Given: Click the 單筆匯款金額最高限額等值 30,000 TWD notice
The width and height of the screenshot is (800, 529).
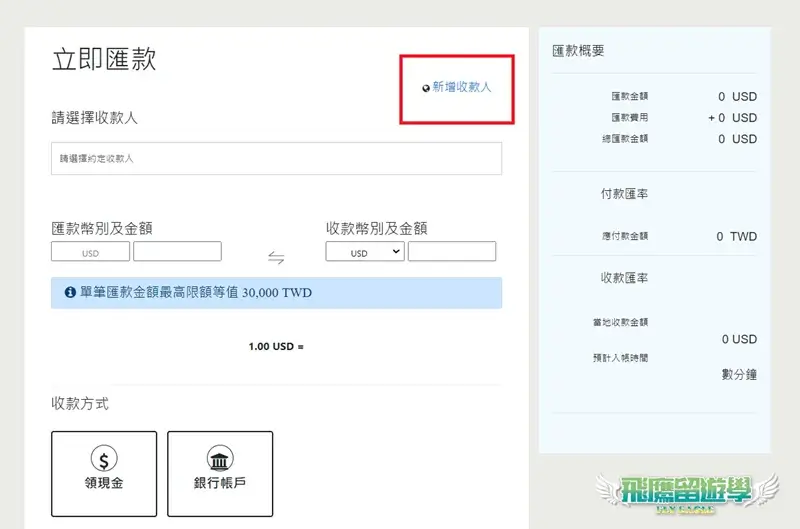Looking at the screenshot, I should (x=276, y=293).
